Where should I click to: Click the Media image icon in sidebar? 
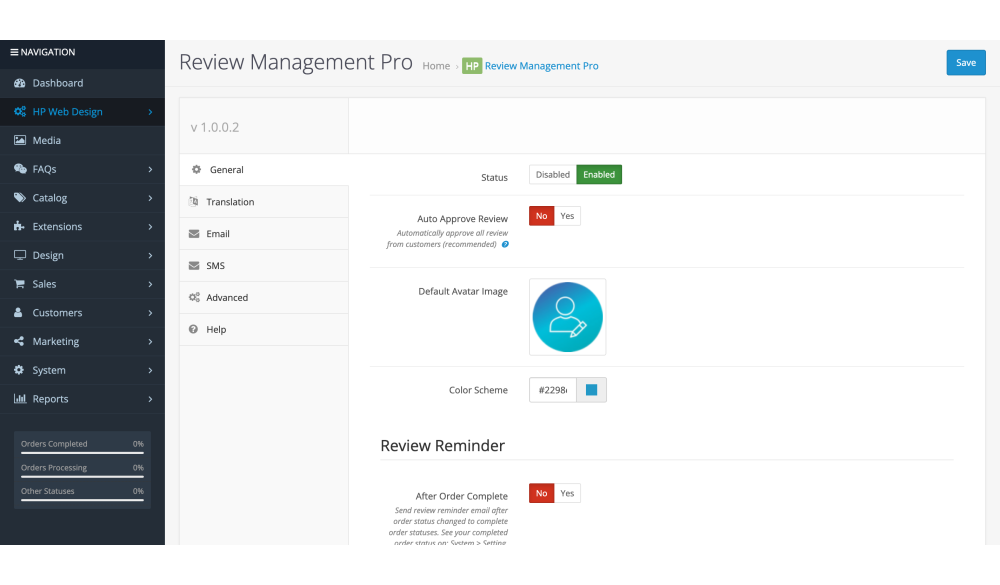click(20, 141)
